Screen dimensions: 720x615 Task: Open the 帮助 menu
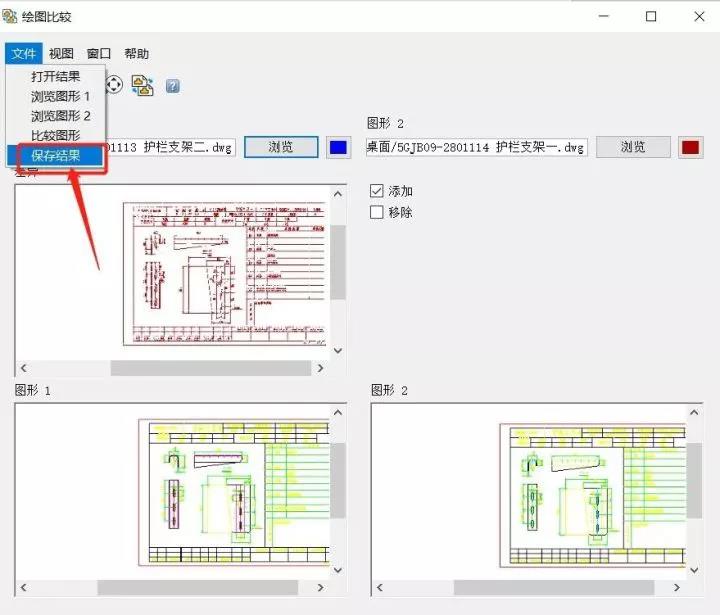(136, 54)
